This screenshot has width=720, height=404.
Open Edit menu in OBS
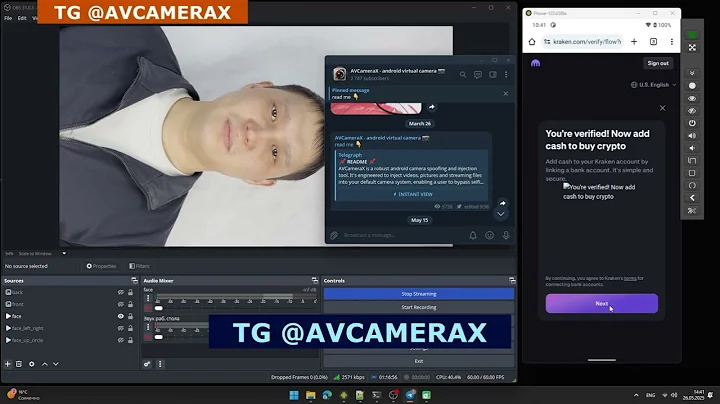22,18
